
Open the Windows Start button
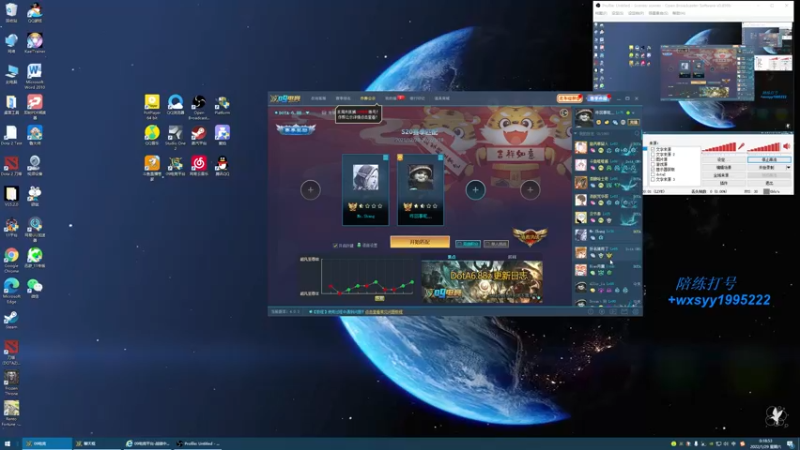pos(8,444)
